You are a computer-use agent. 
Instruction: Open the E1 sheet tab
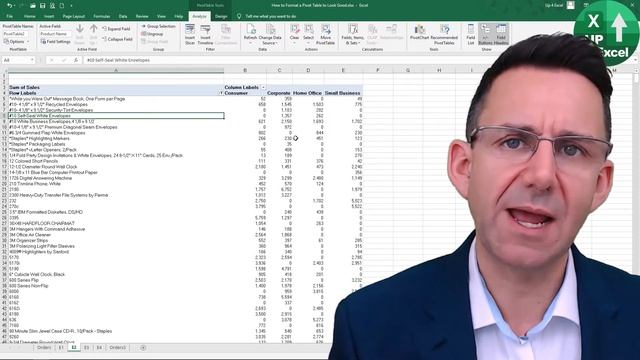[x=61, y=348]
